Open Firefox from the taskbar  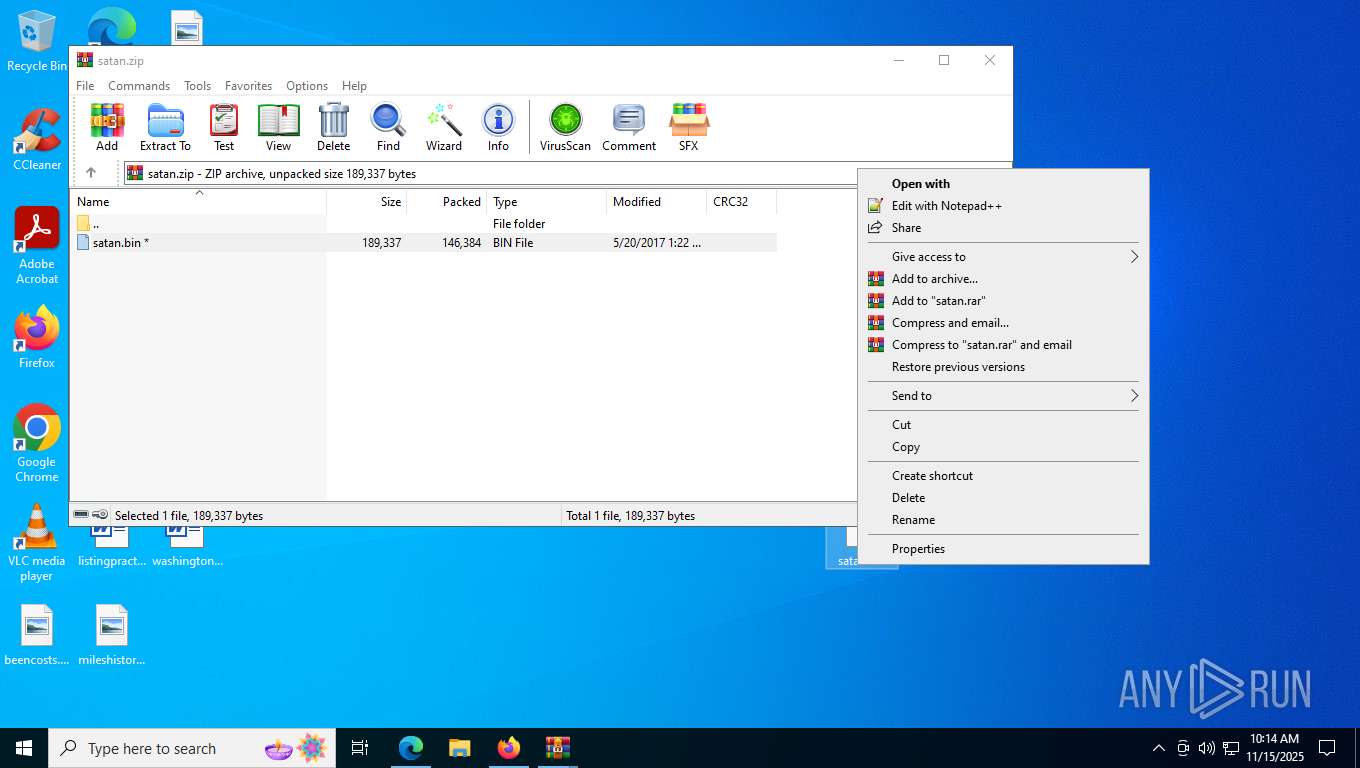coord(509,748)
